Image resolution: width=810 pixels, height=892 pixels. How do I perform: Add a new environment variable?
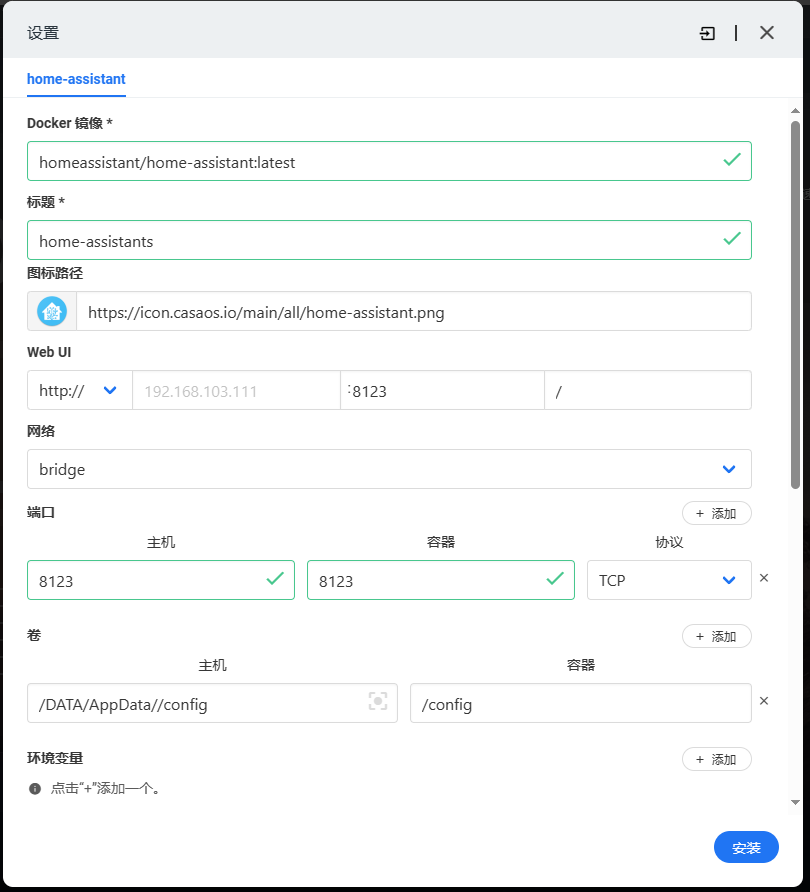pyautogui.click(x=717, y=759)
